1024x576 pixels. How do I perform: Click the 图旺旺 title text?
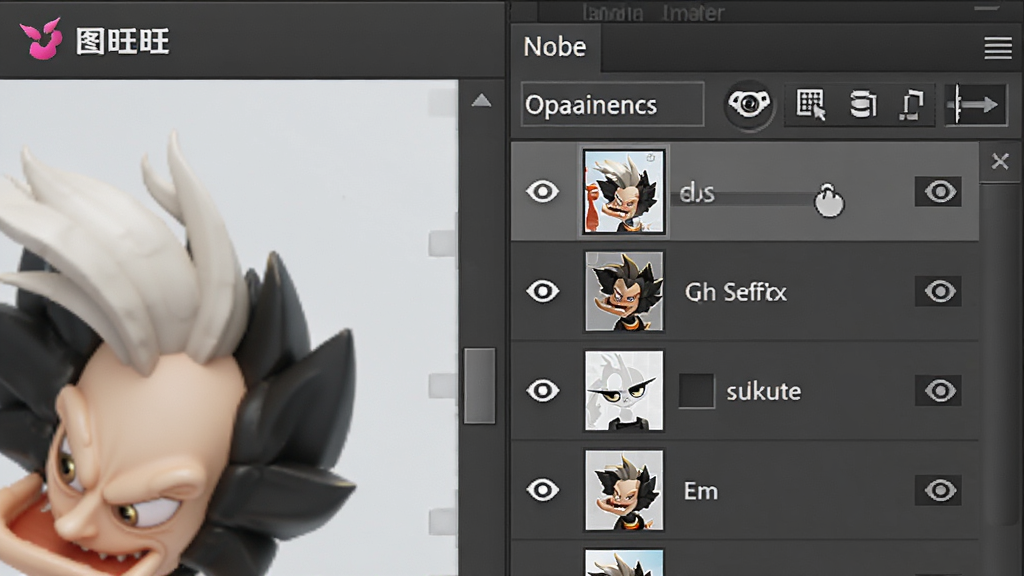(x=122, y=41)
